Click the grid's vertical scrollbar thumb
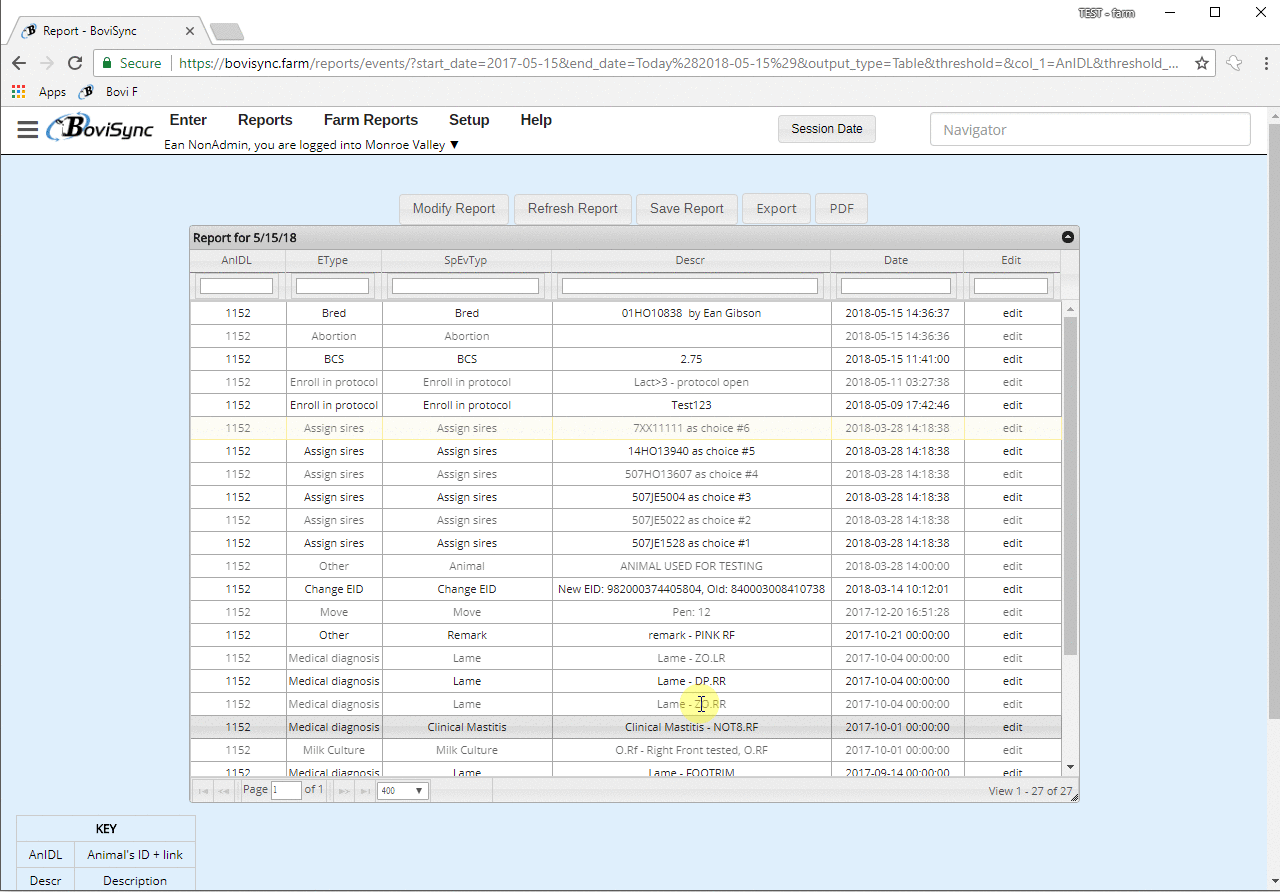 pos(1070,486)
